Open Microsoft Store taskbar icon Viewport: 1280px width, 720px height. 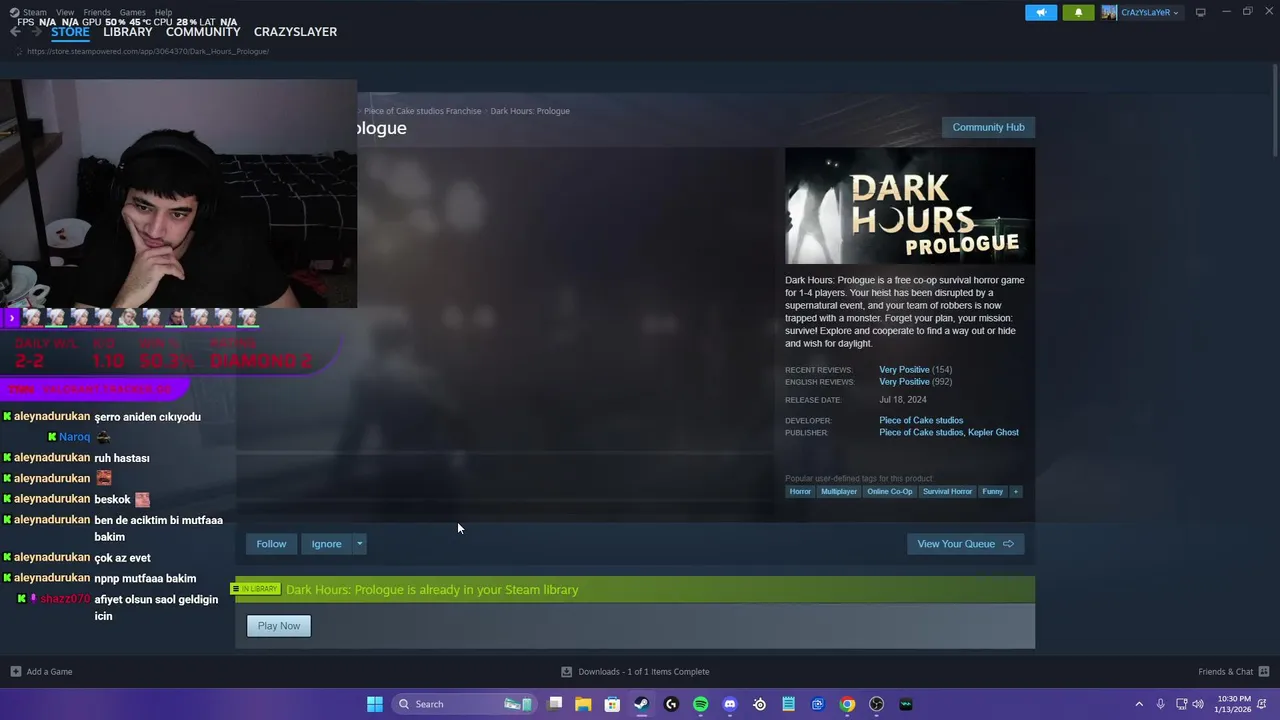coord(612,704)
